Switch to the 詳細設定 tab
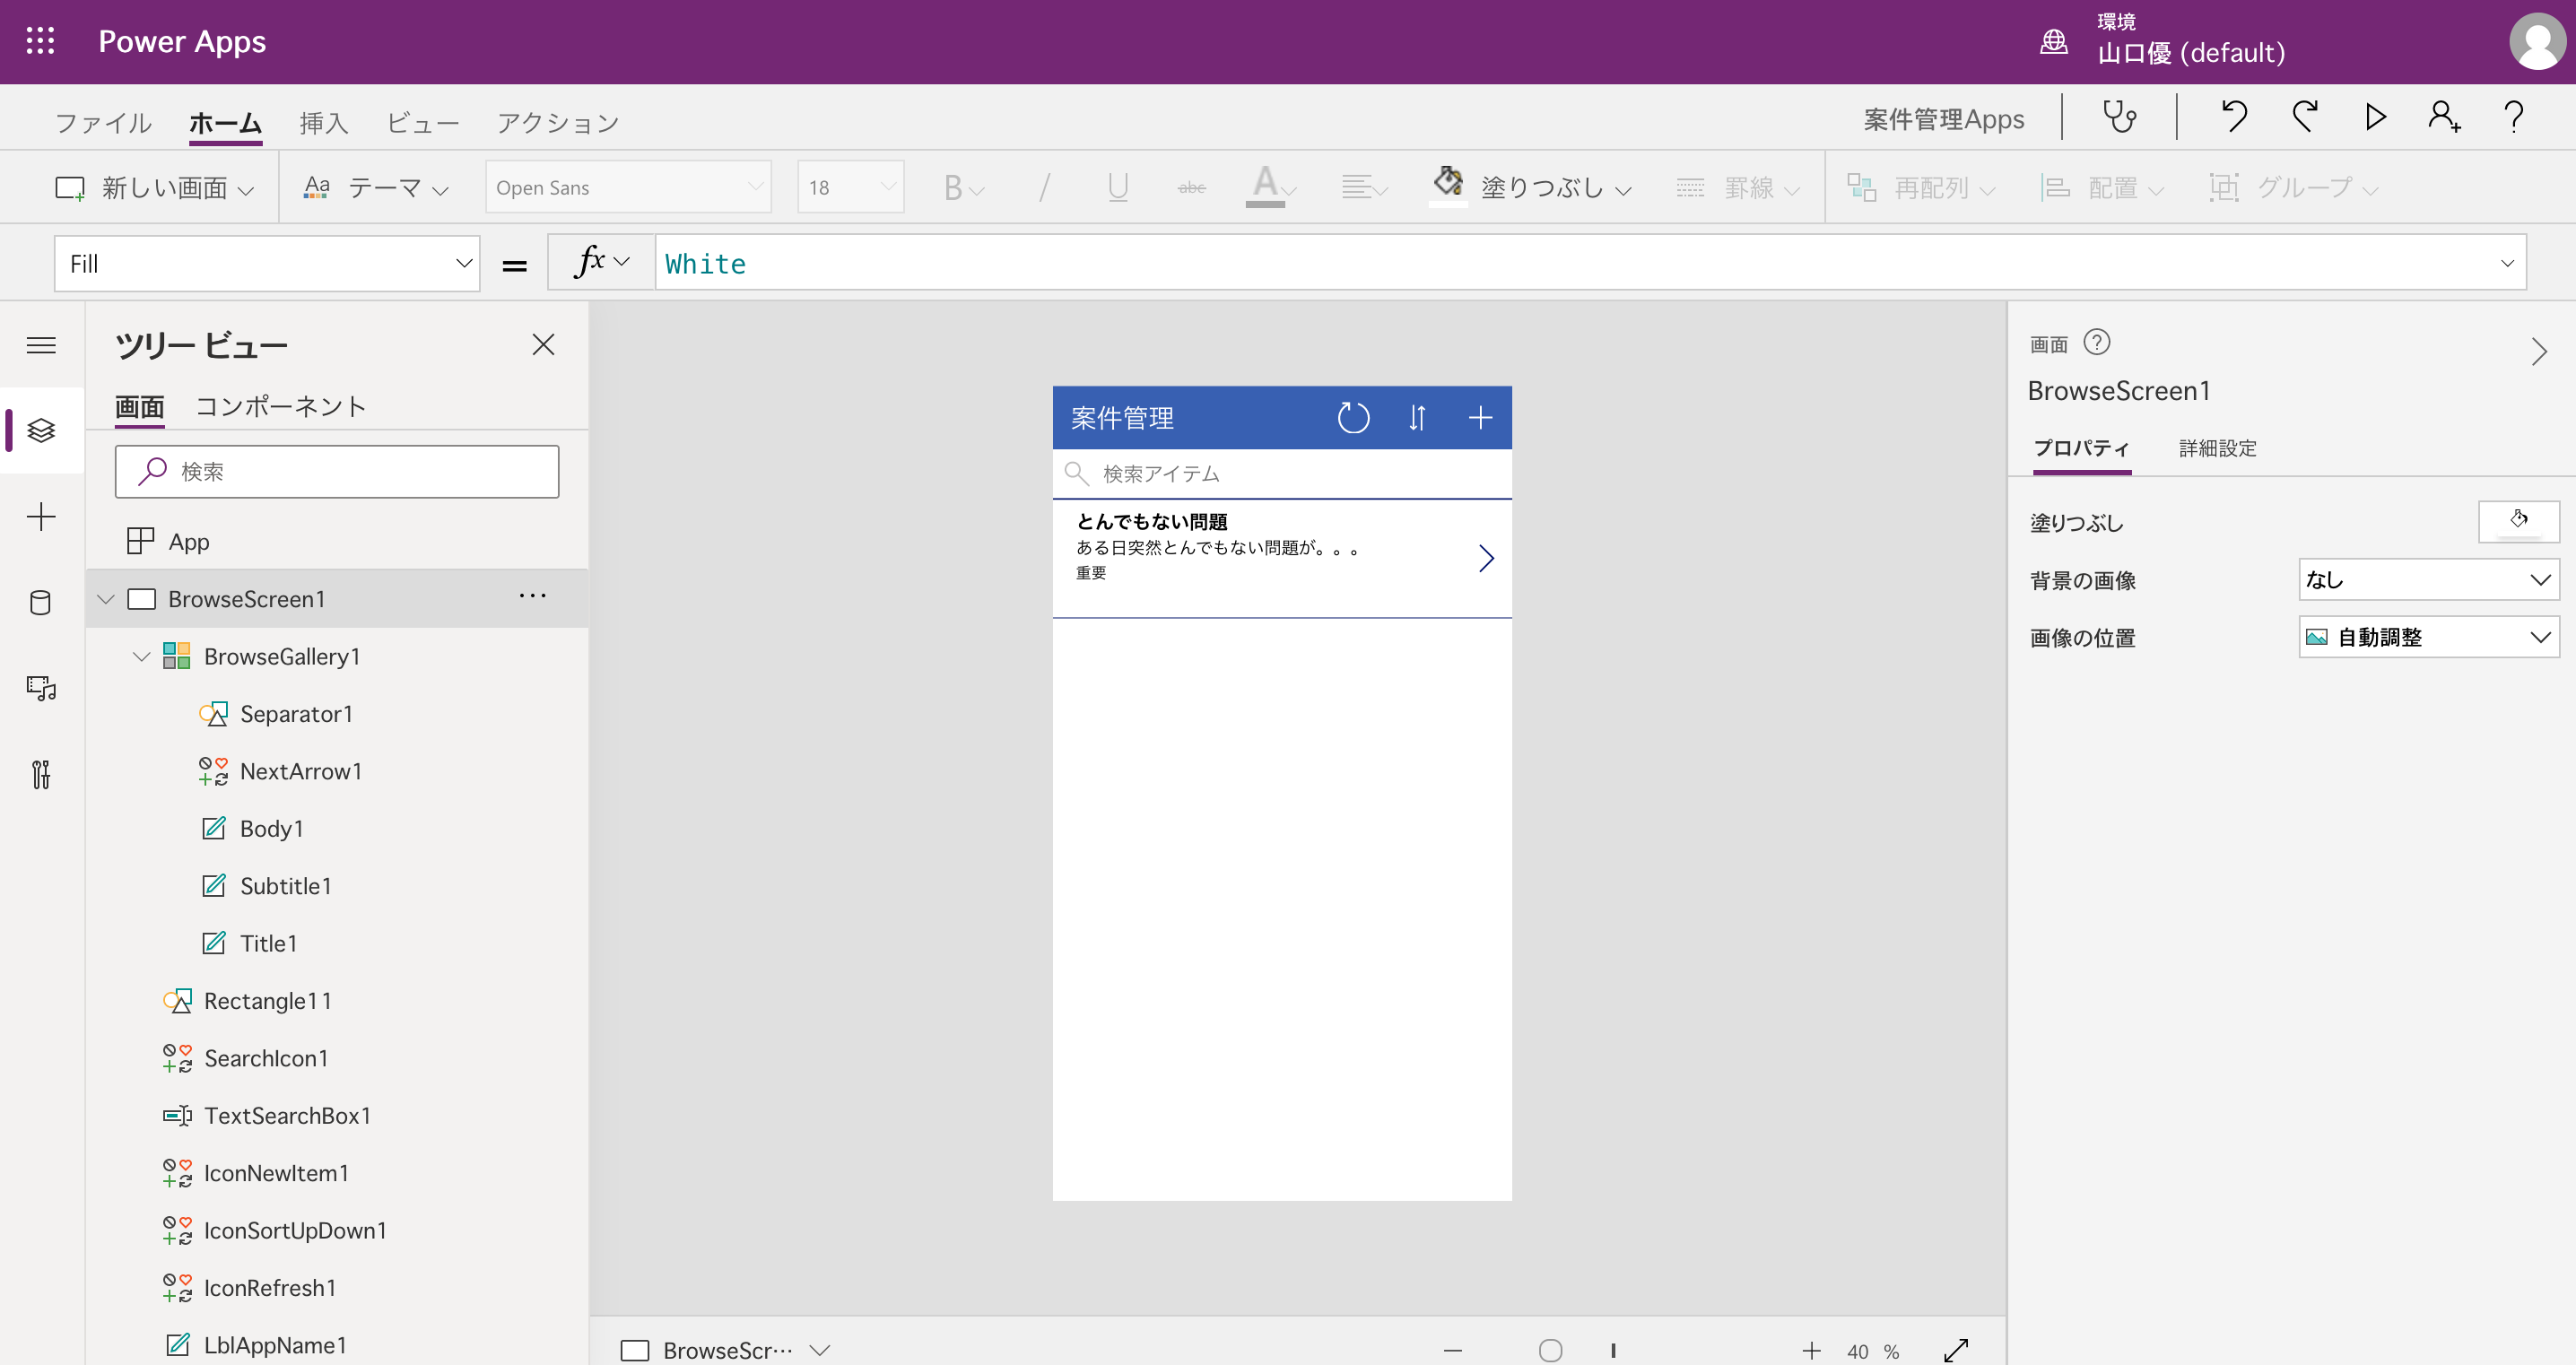This screenshot has width=2576, height=1365. [x=2216, y=449]
